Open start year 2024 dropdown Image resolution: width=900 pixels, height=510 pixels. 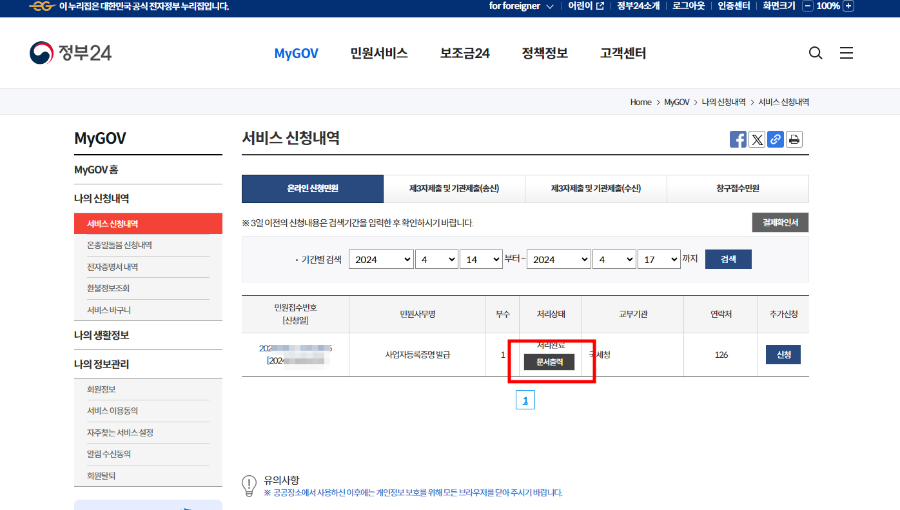[381, 259]
